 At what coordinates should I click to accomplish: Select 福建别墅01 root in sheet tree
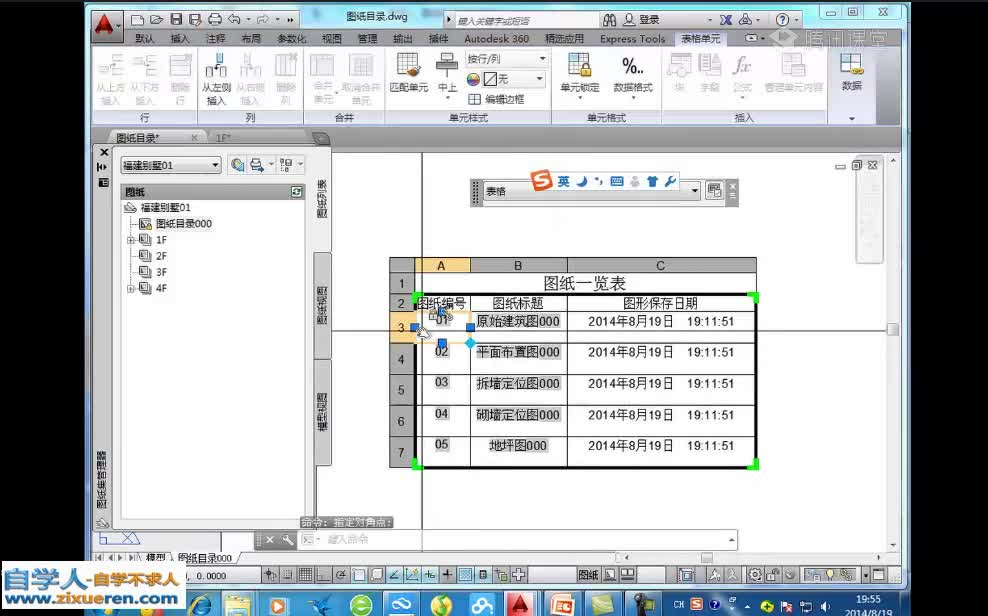tap(165, 207)
